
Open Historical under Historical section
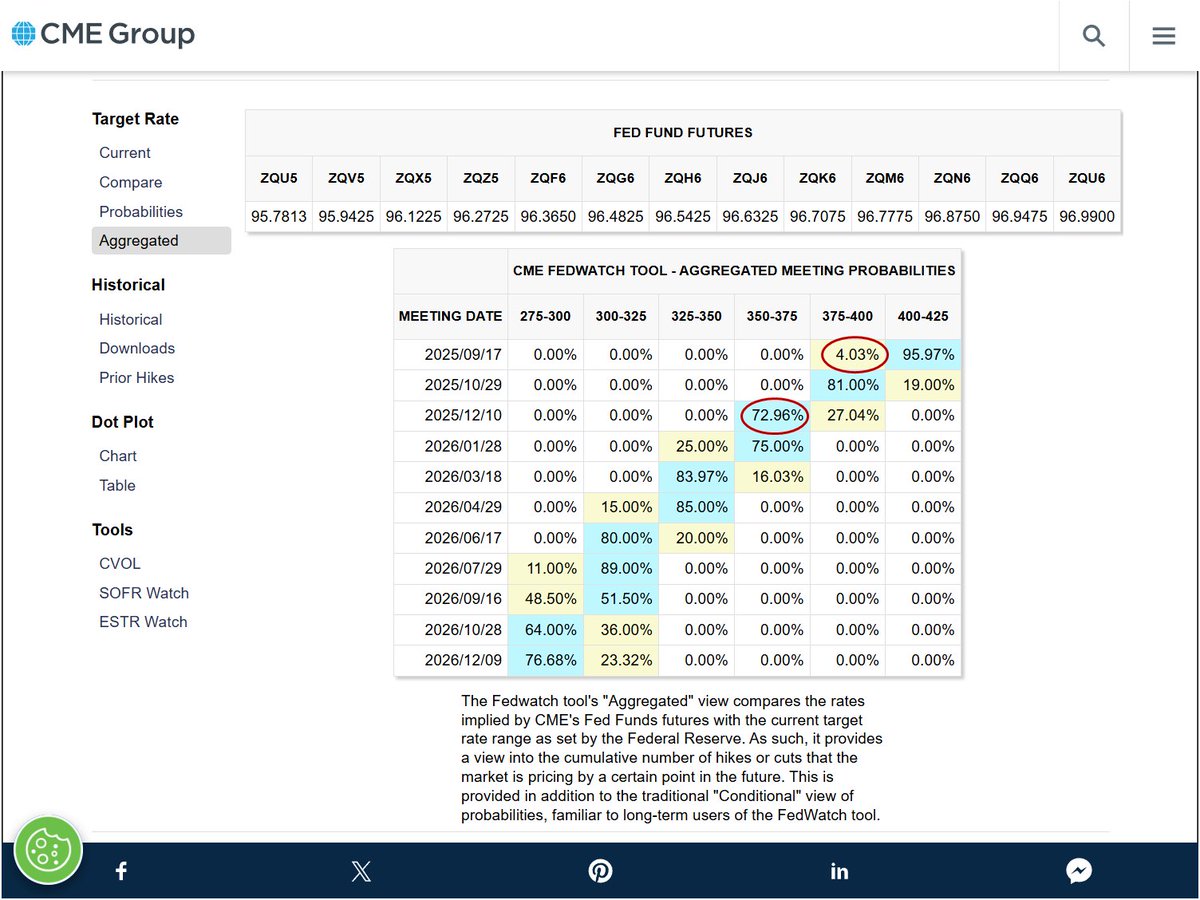click(x=130, y=319)
